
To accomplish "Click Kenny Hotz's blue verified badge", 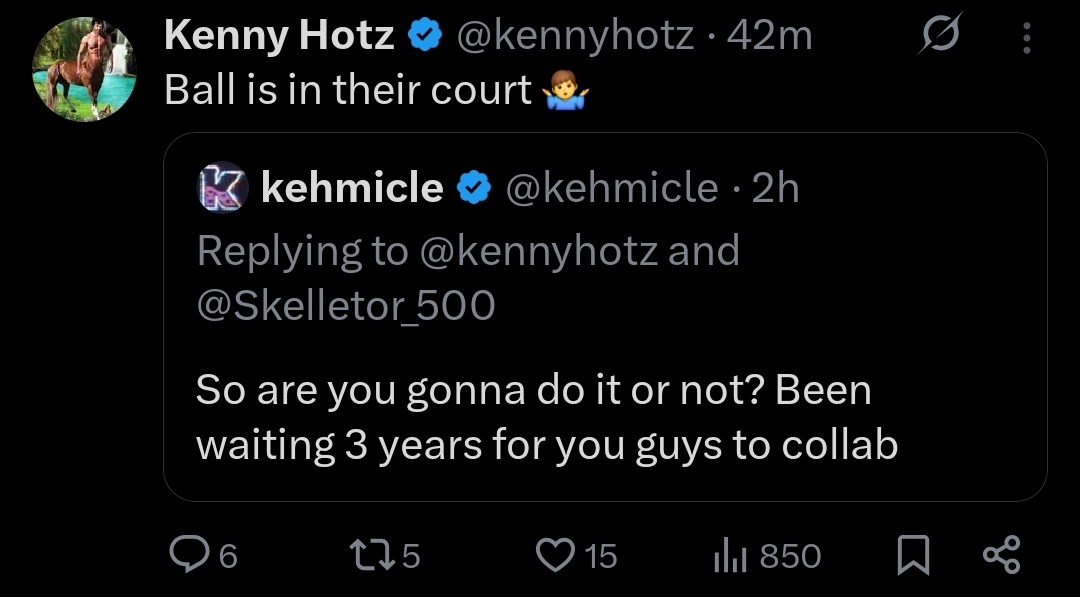I will tap(424, 37).
